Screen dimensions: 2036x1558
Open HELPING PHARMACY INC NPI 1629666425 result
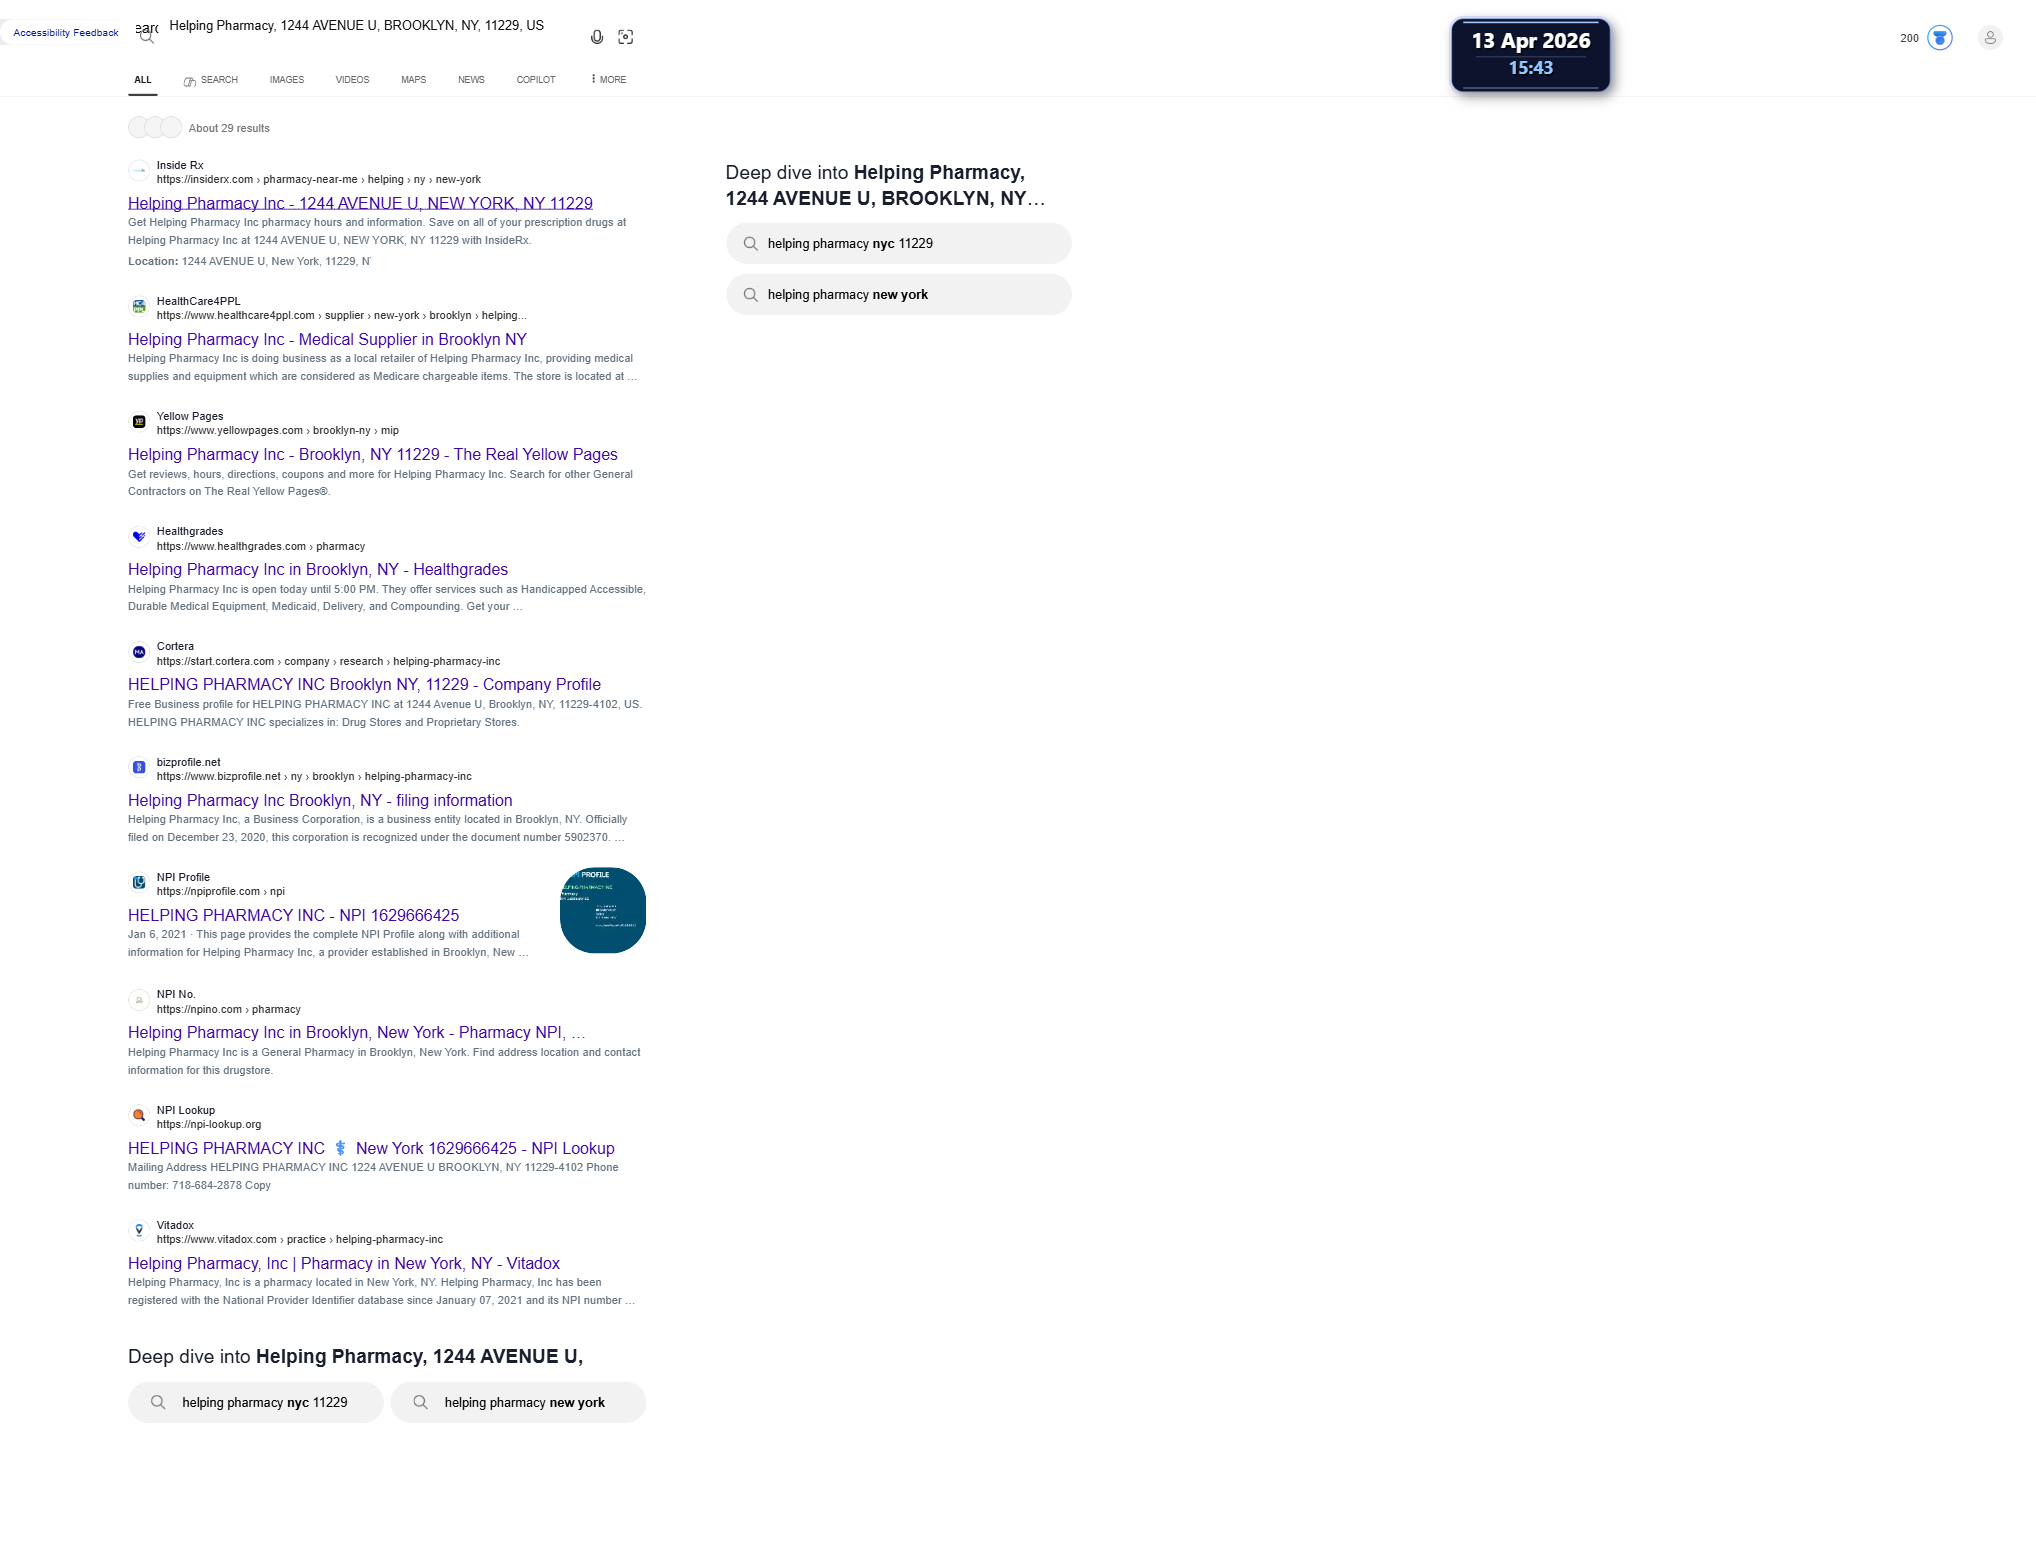pyautogui.click(x=293, y=916)
